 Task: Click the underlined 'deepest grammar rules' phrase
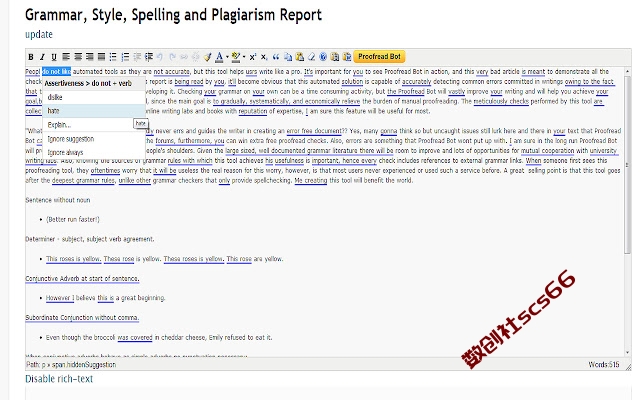coord(84,180)
